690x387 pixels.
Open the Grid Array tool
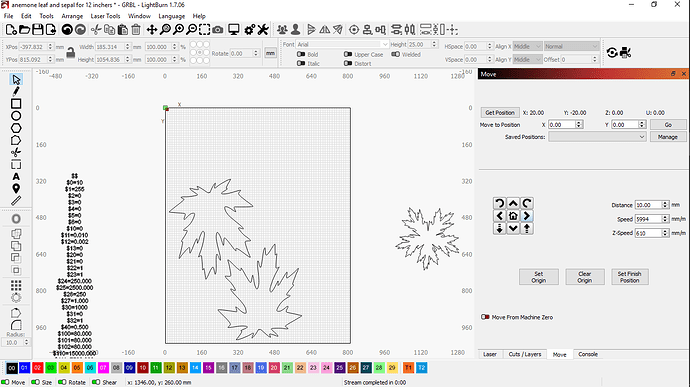[x=16, y=285]
